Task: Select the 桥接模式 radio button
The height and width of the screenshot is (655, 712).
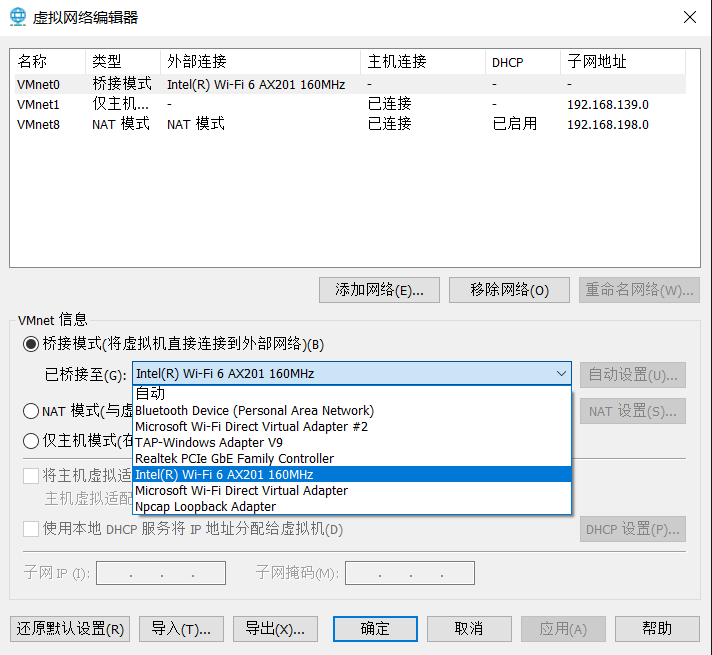Action: (x=31, y=344)
